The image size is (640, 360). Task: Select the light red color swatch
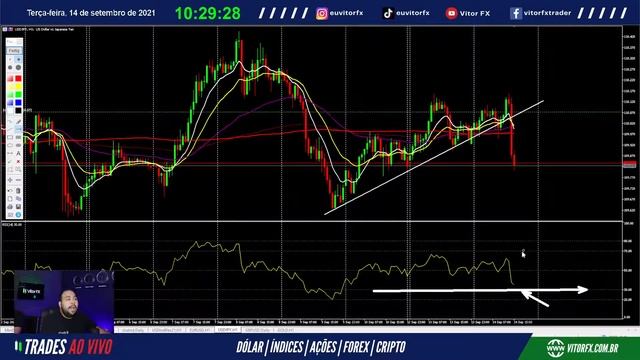(x=10, y=78)
